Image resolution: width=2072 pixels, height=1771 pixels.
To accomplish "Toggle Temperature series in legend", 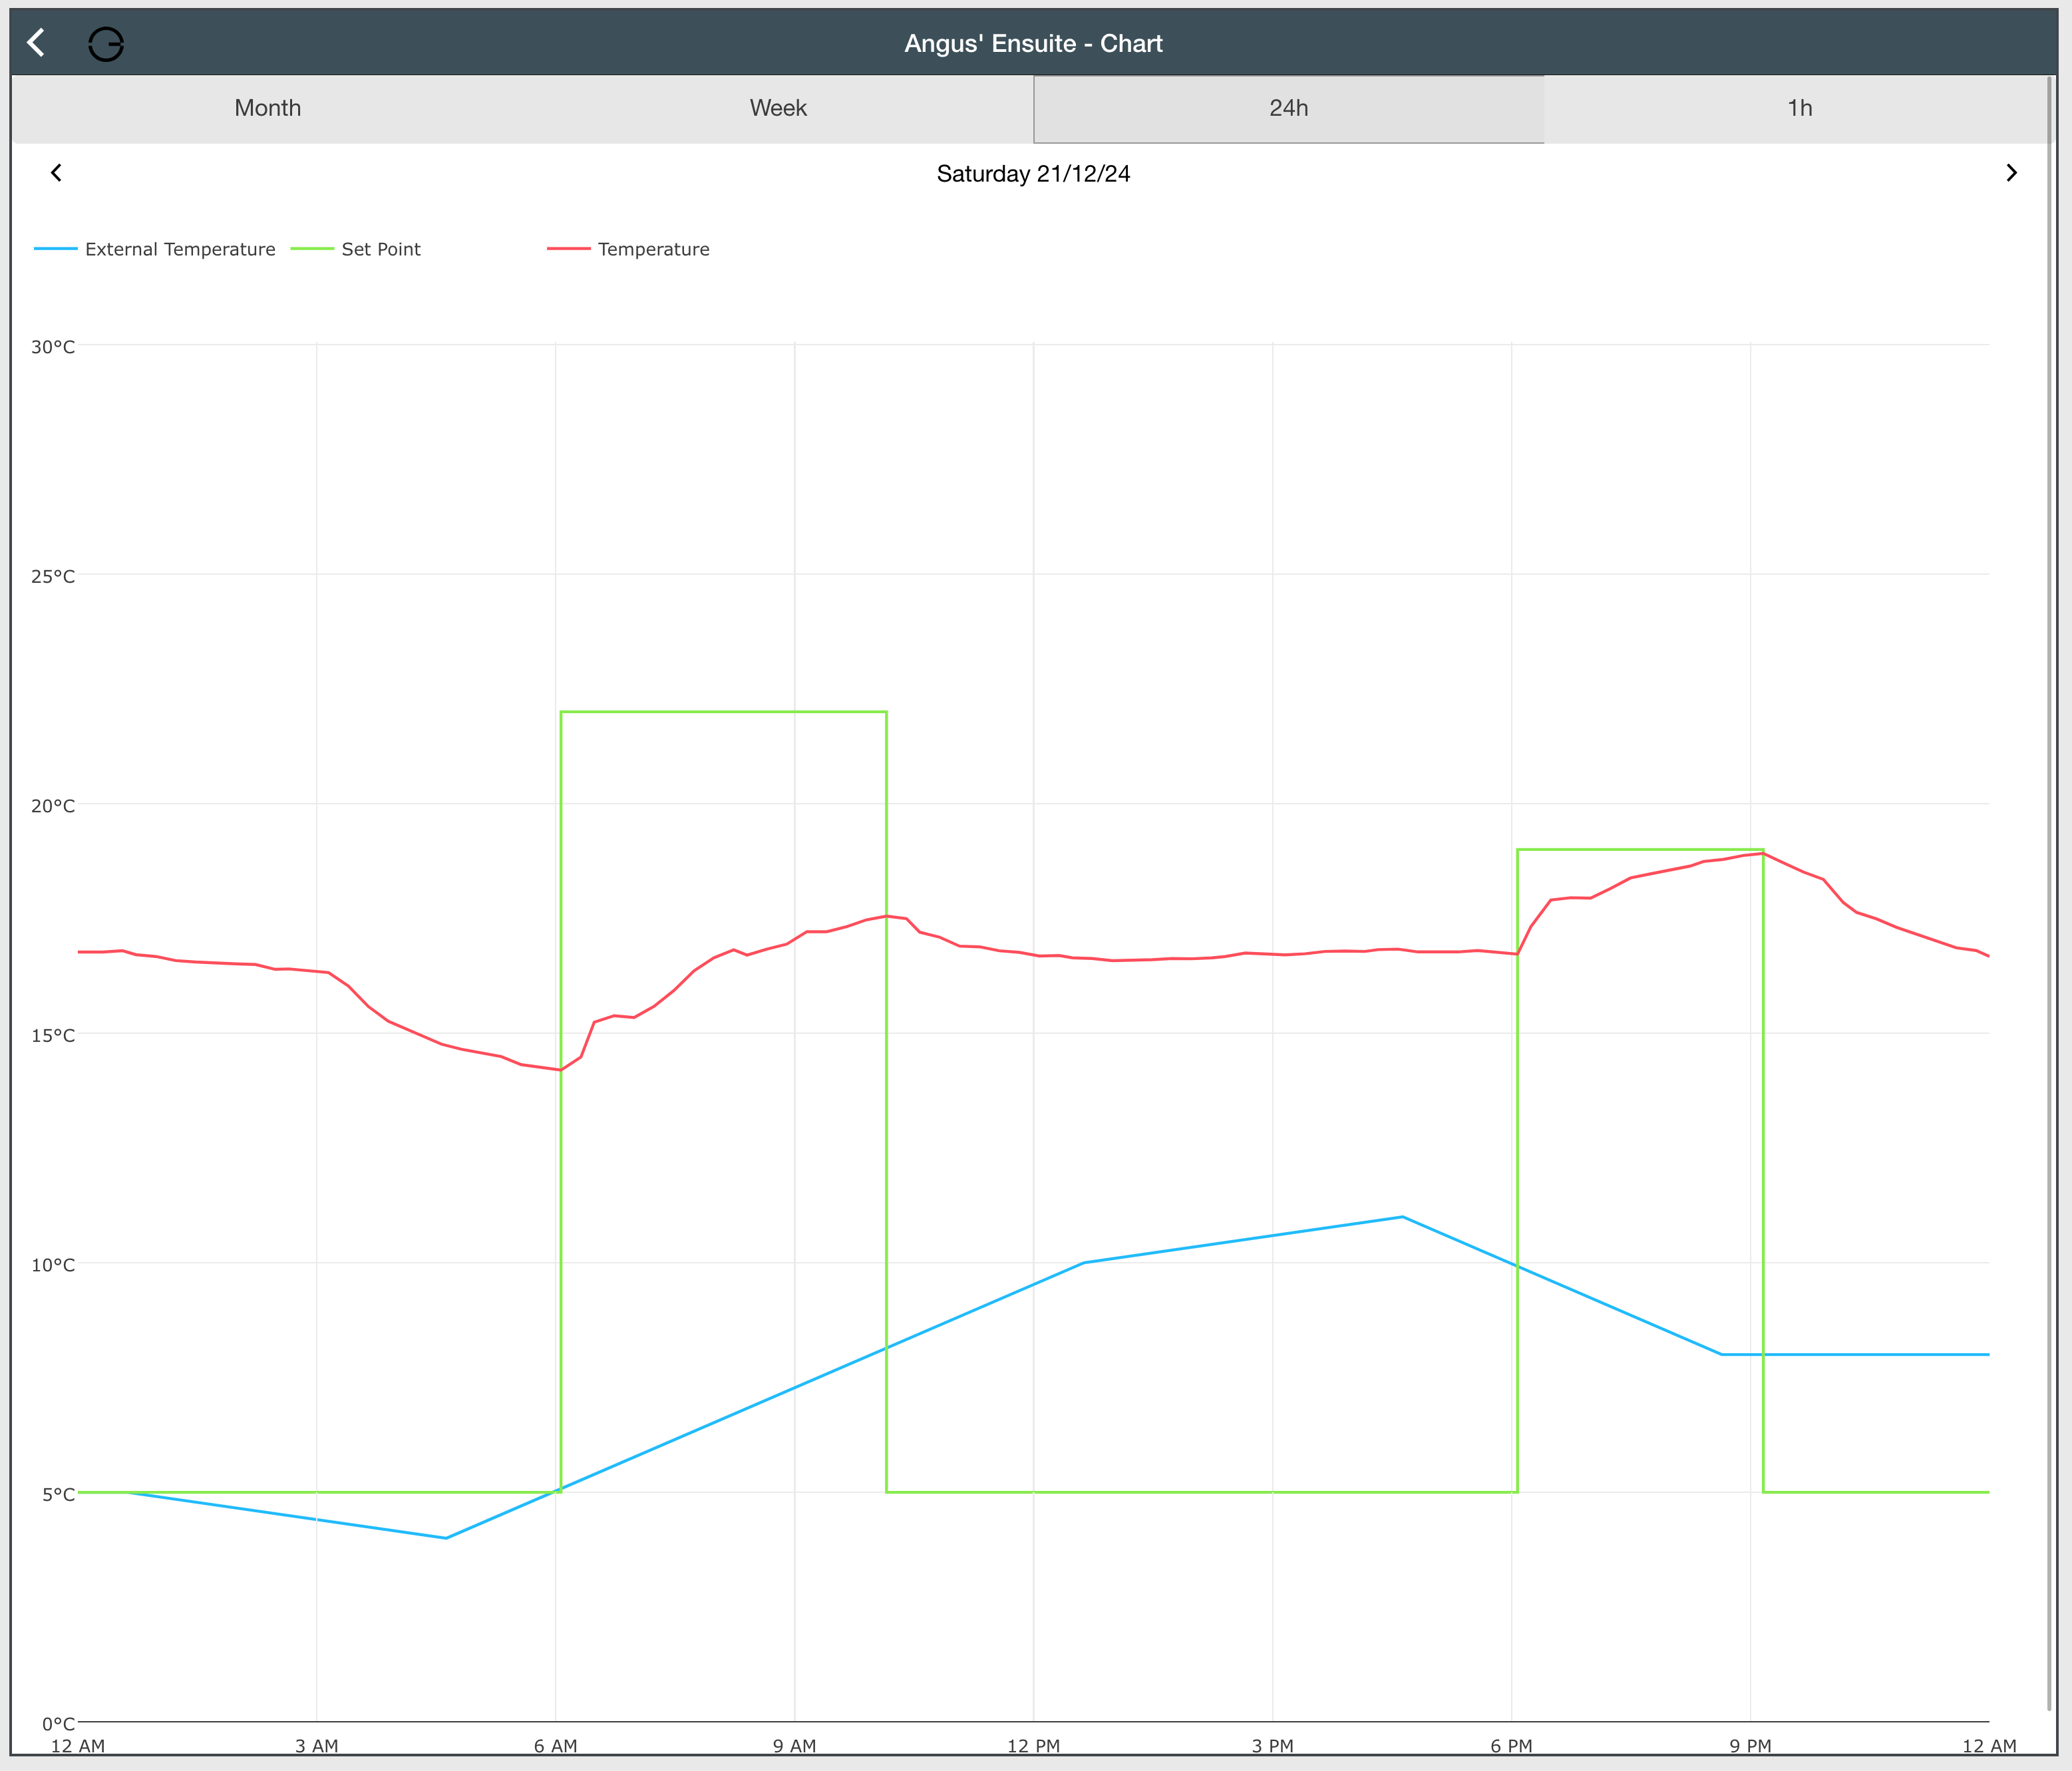I will click(653, 249).
